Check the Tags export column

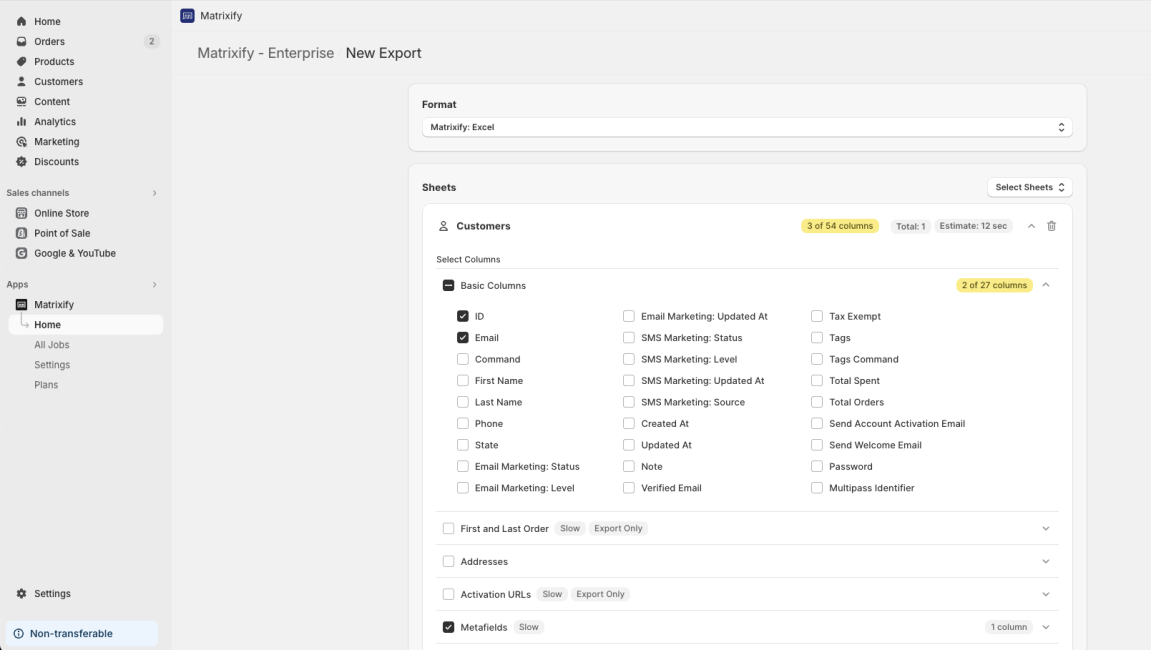(x=817, y=337)
